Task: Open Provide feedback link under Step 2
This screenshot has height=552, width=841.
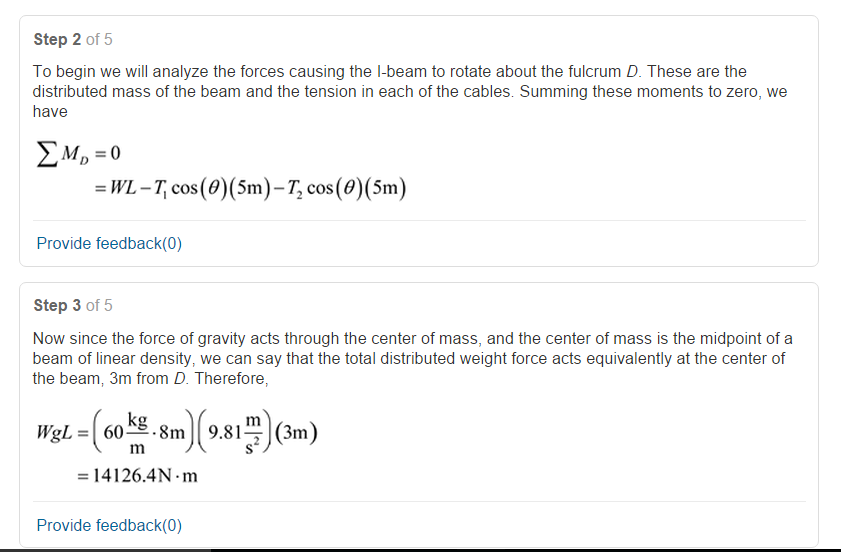Action: [109, 244]
